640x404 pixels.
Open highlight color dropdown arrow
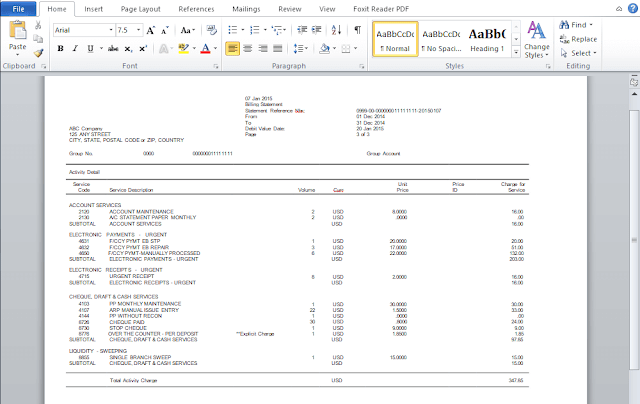pyautogui.click(x=194, y=49)
